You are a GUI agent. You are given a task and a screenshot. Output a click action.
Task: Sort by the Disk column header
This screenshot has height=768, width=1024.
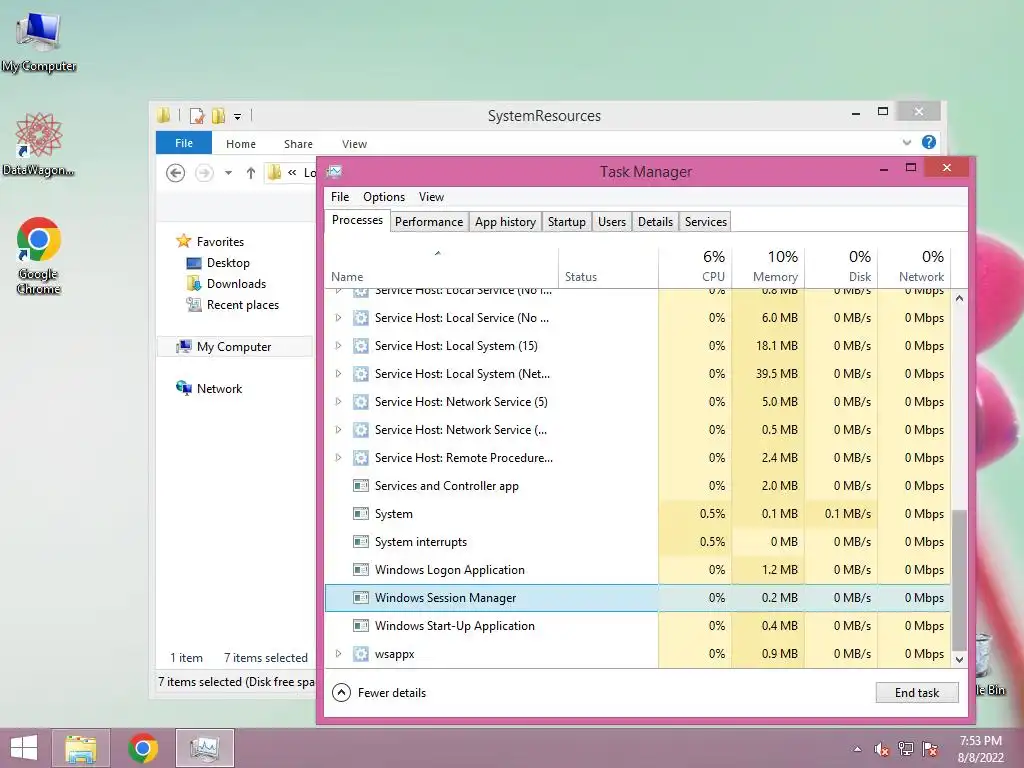click(841, 267)
